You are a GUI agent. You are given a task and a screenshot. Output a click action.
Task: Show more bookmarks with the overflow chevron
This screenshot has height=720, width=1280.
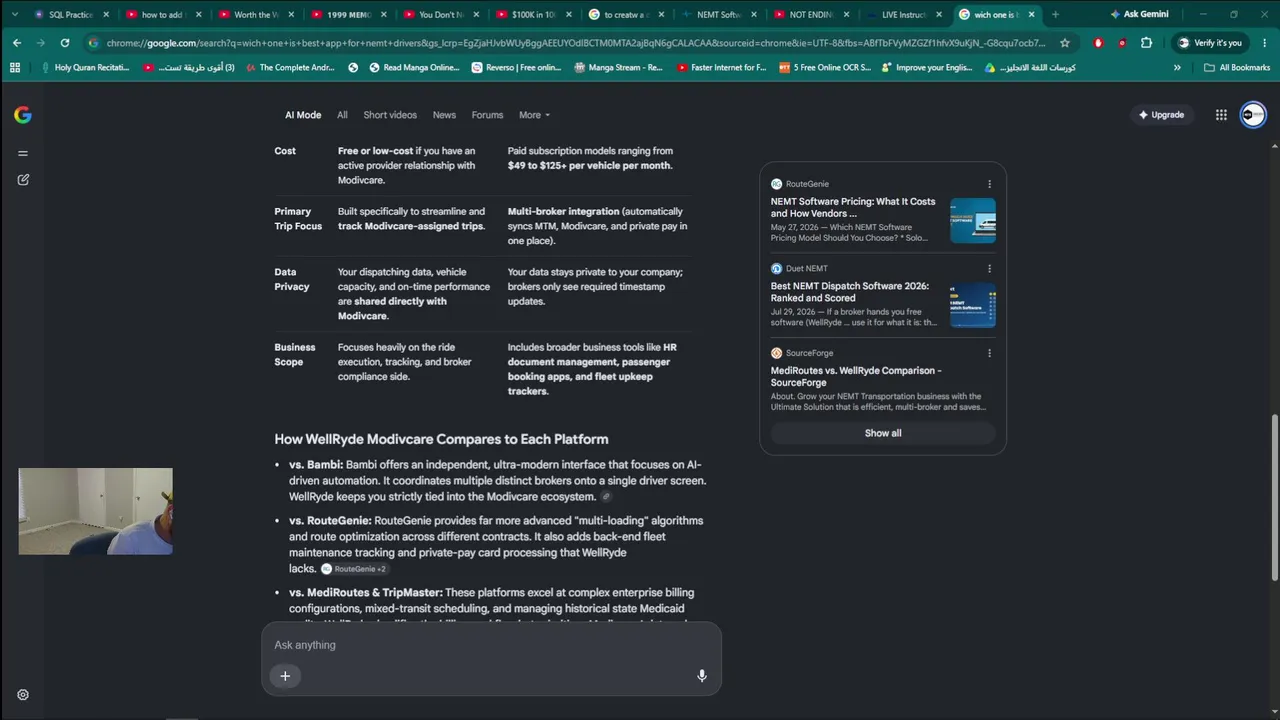click(x=1177, y=68)
